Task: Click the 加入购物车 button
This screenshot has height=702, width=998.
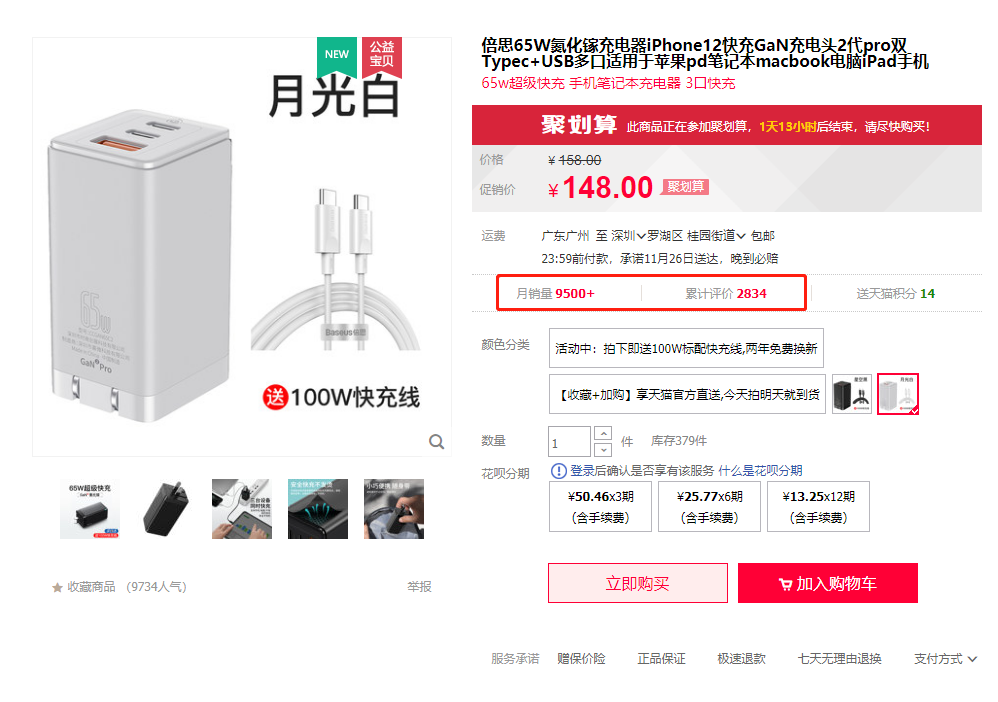Action: point(827,583)
